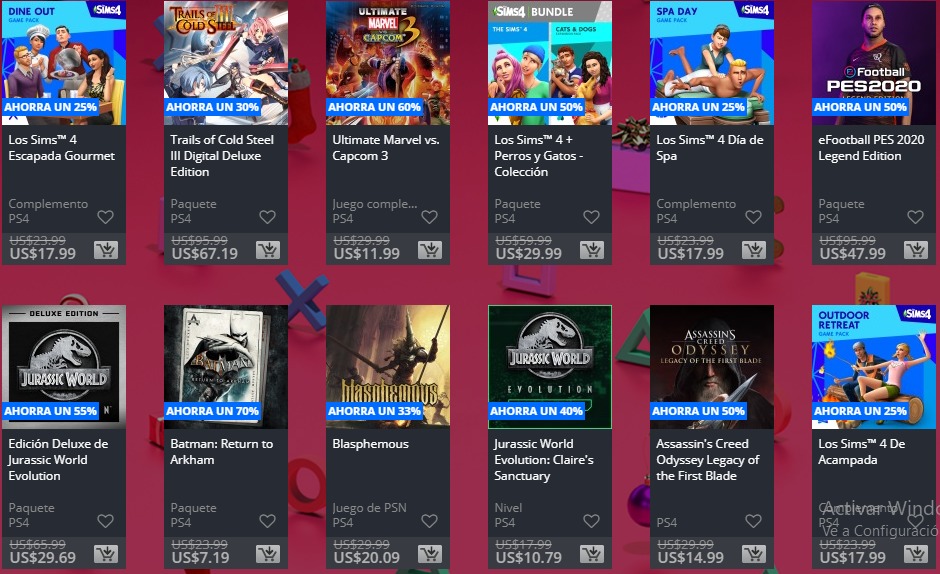Add Batman: Return to Arkham to cart

[x=268, y=554]
